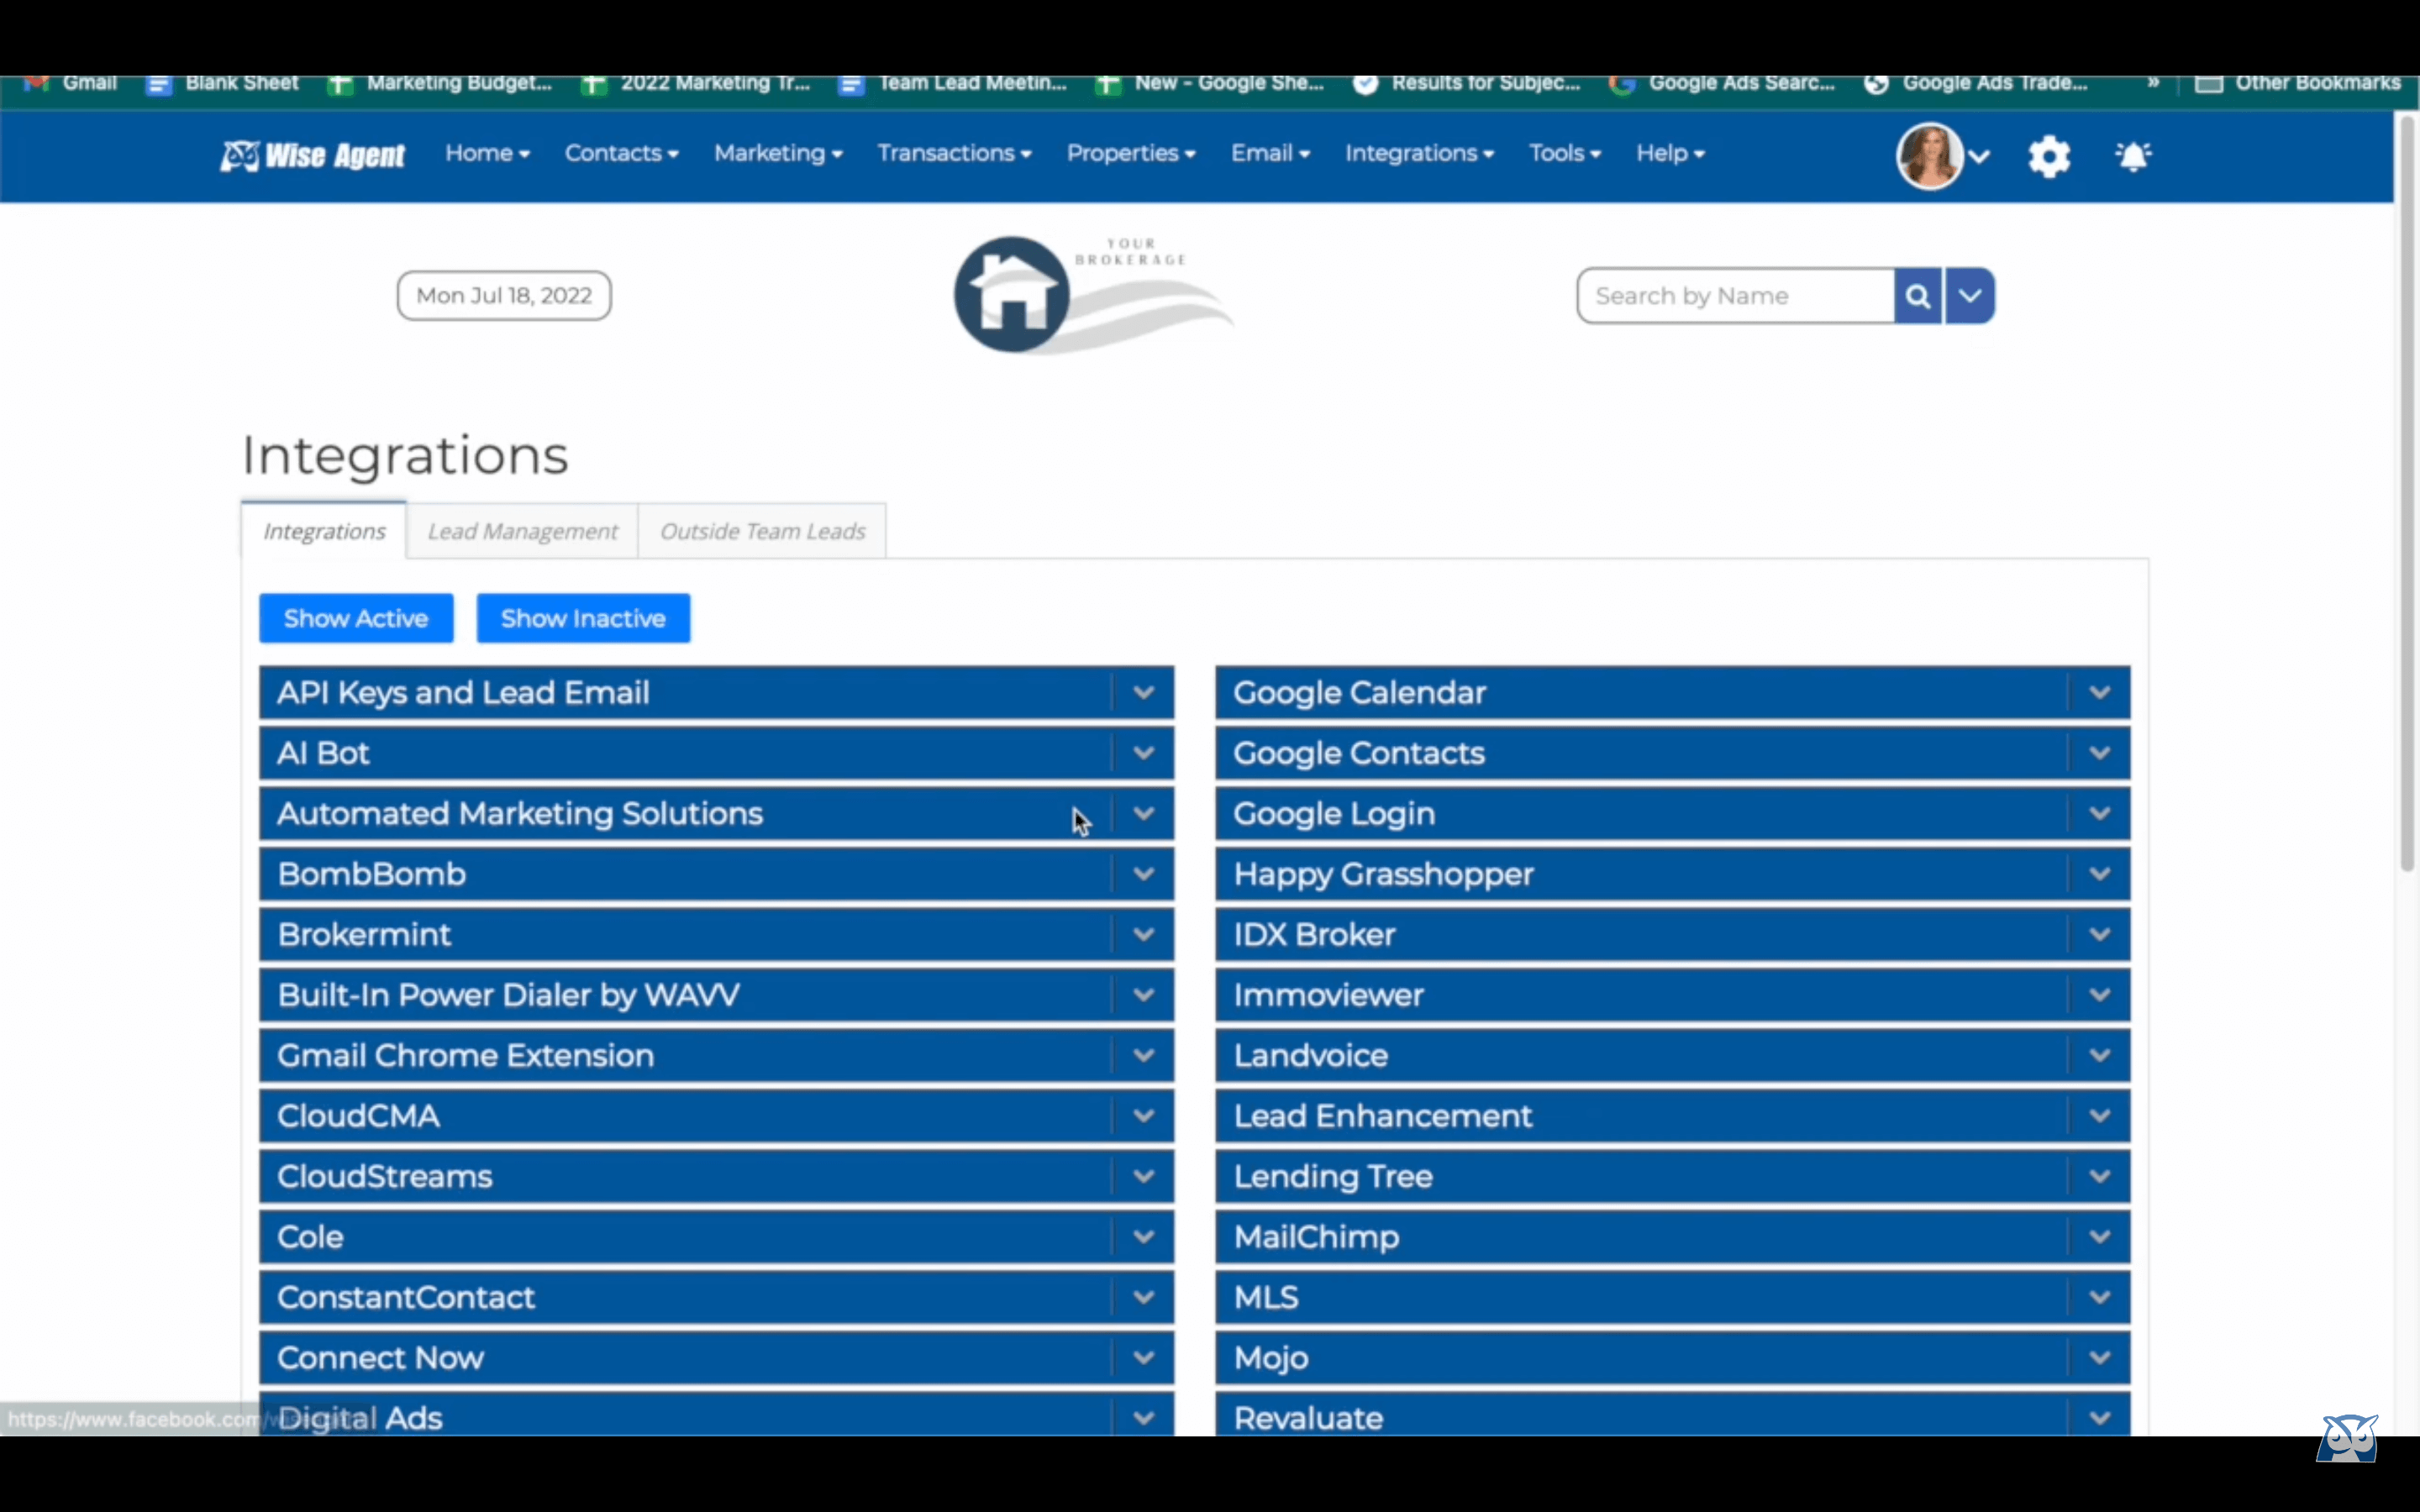Click inside the Search by Name field
This screenshot has height=1512, width=2420.
1735,295
